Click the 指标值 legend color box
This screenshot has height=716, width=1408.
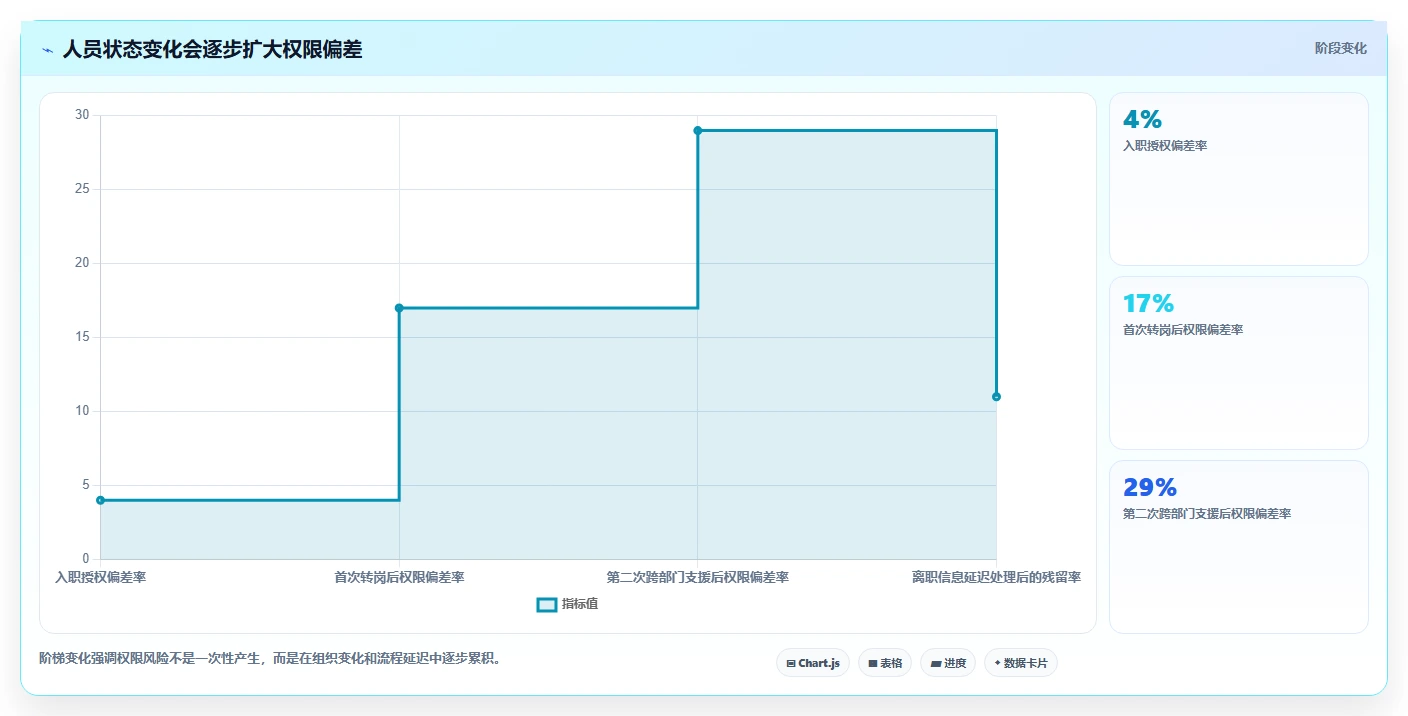[x=547, y=604]
